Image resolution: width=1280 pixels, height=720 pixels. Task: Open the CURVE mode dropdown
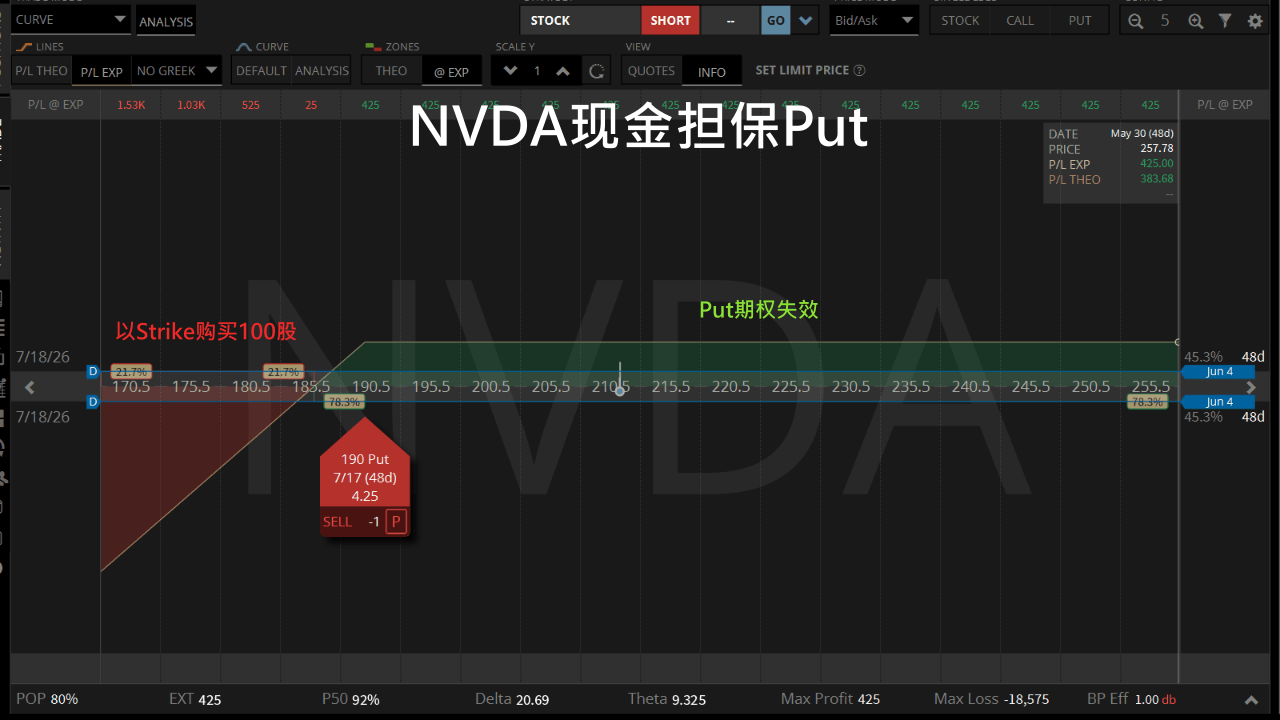pos(71,19)
